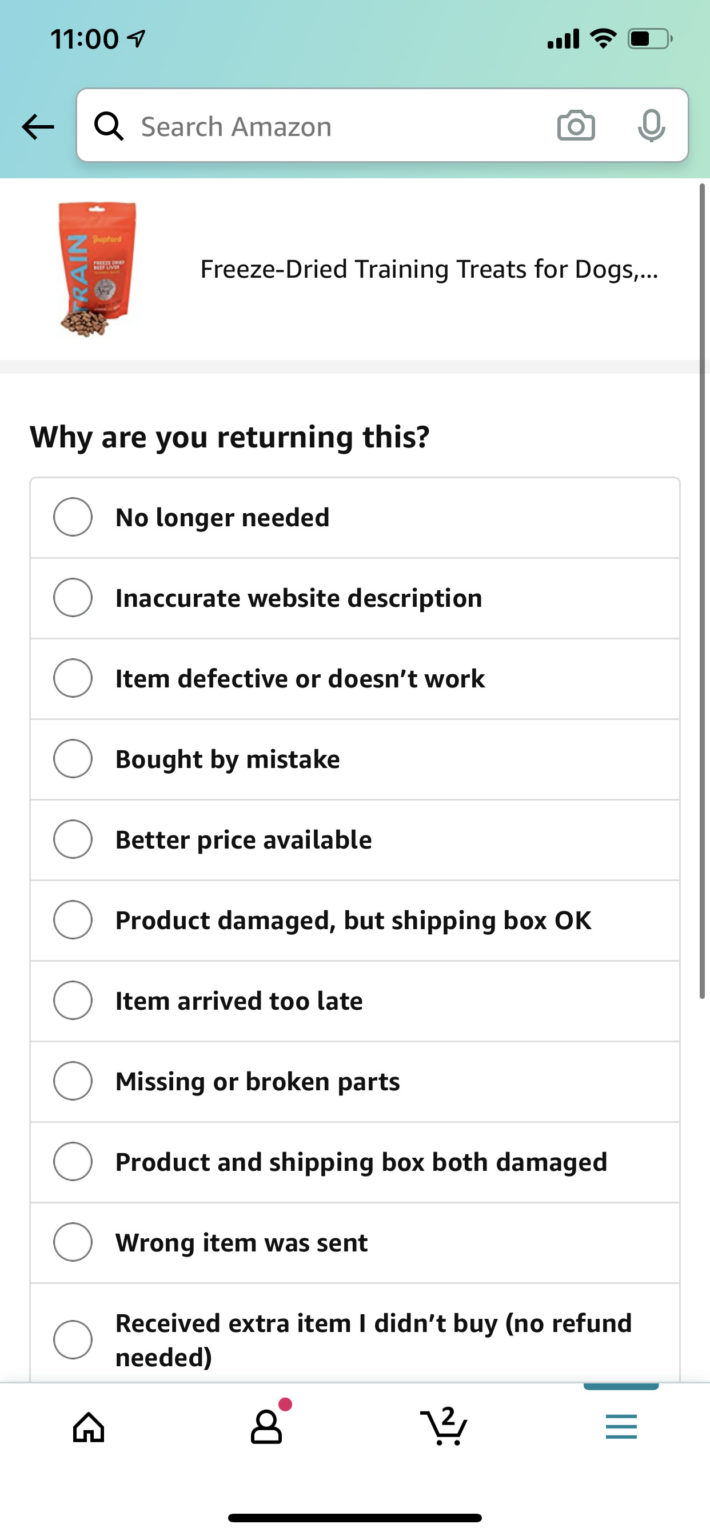Tap the magnifying glass search icon
This screenshot has height=1536, width=710.
109,126
